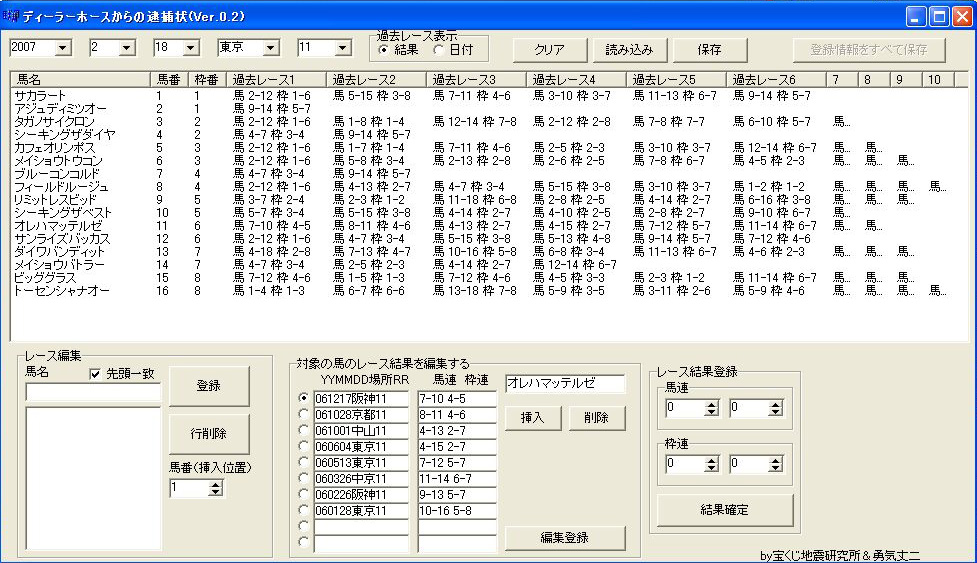Click the 保存 button
Screen dimensions: 977x563
709,49
